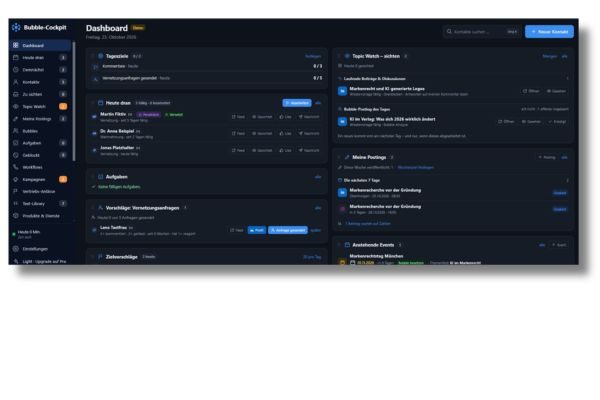Click the link right of Zielvorschläge header
The width and height of the screenshot is (600, 400).
pyautogui.click(x=312, y=257)
